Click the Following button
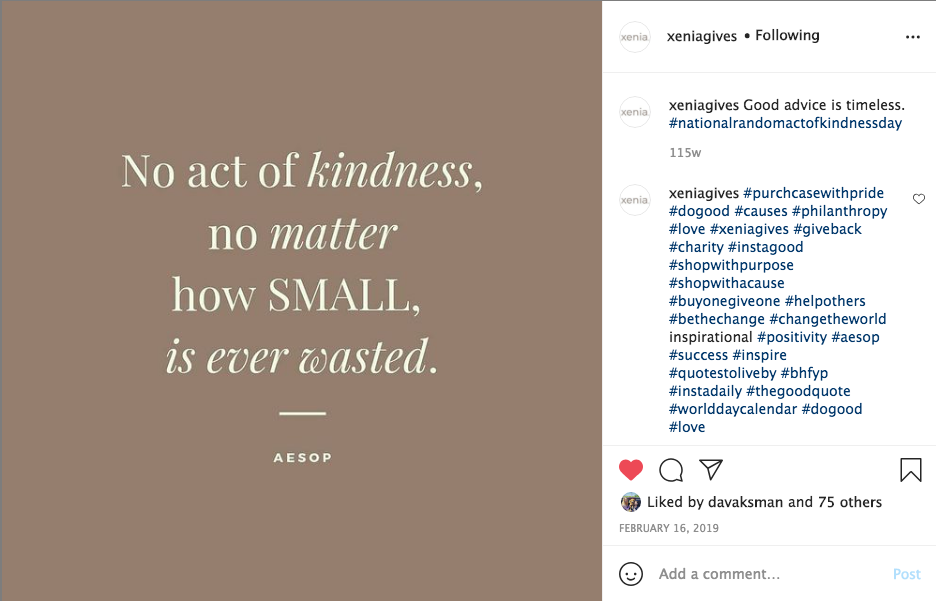 point(787,36)
